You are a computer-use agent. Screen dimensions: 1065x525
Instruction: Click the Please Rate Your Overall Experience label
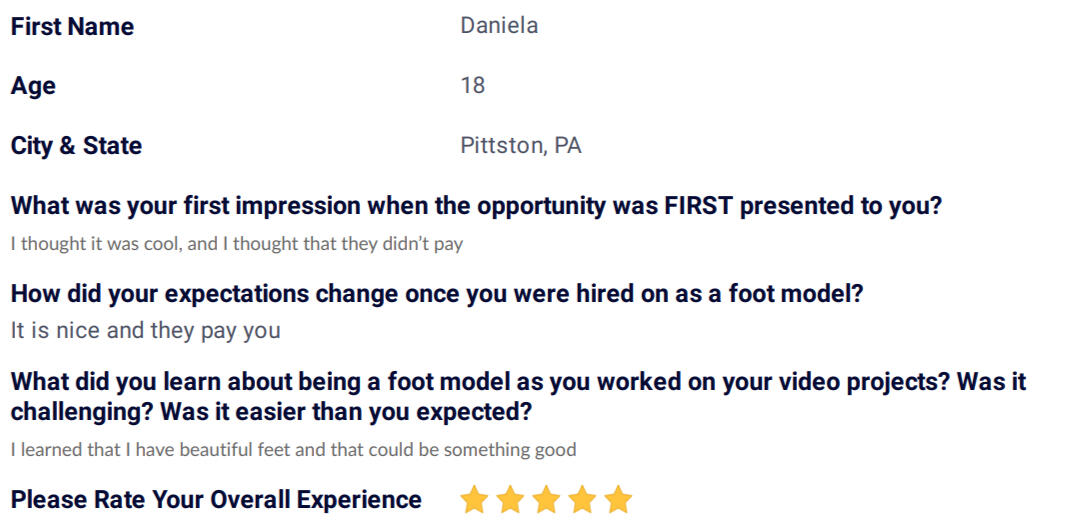(216, 500)
